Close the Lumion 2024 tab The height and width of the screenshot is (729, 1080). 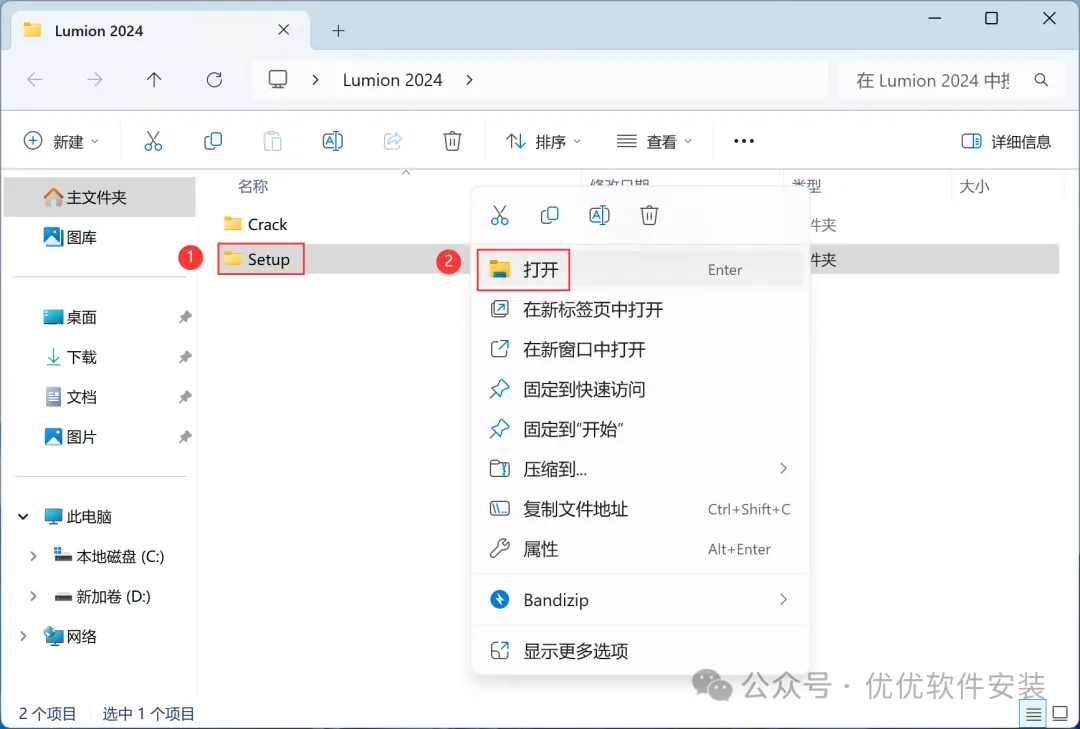point(284,30)
